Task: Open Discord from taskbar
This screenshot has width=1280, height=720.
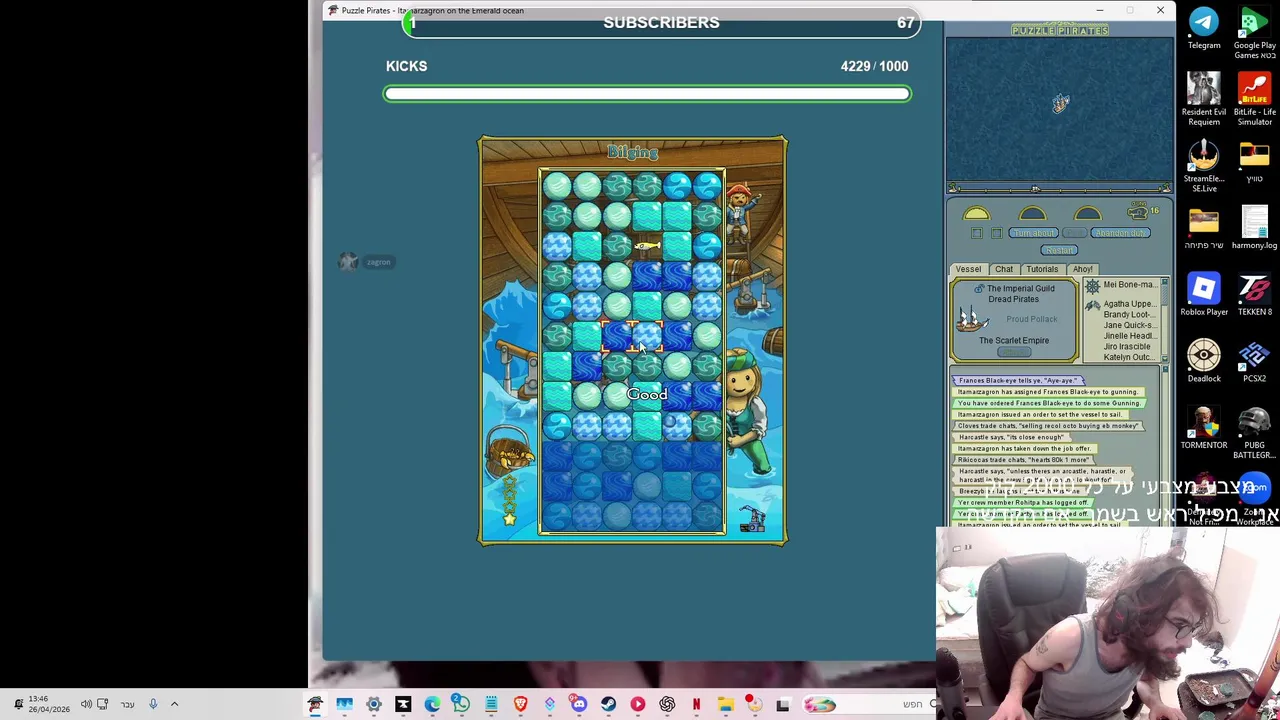Action: coord(579,704)
